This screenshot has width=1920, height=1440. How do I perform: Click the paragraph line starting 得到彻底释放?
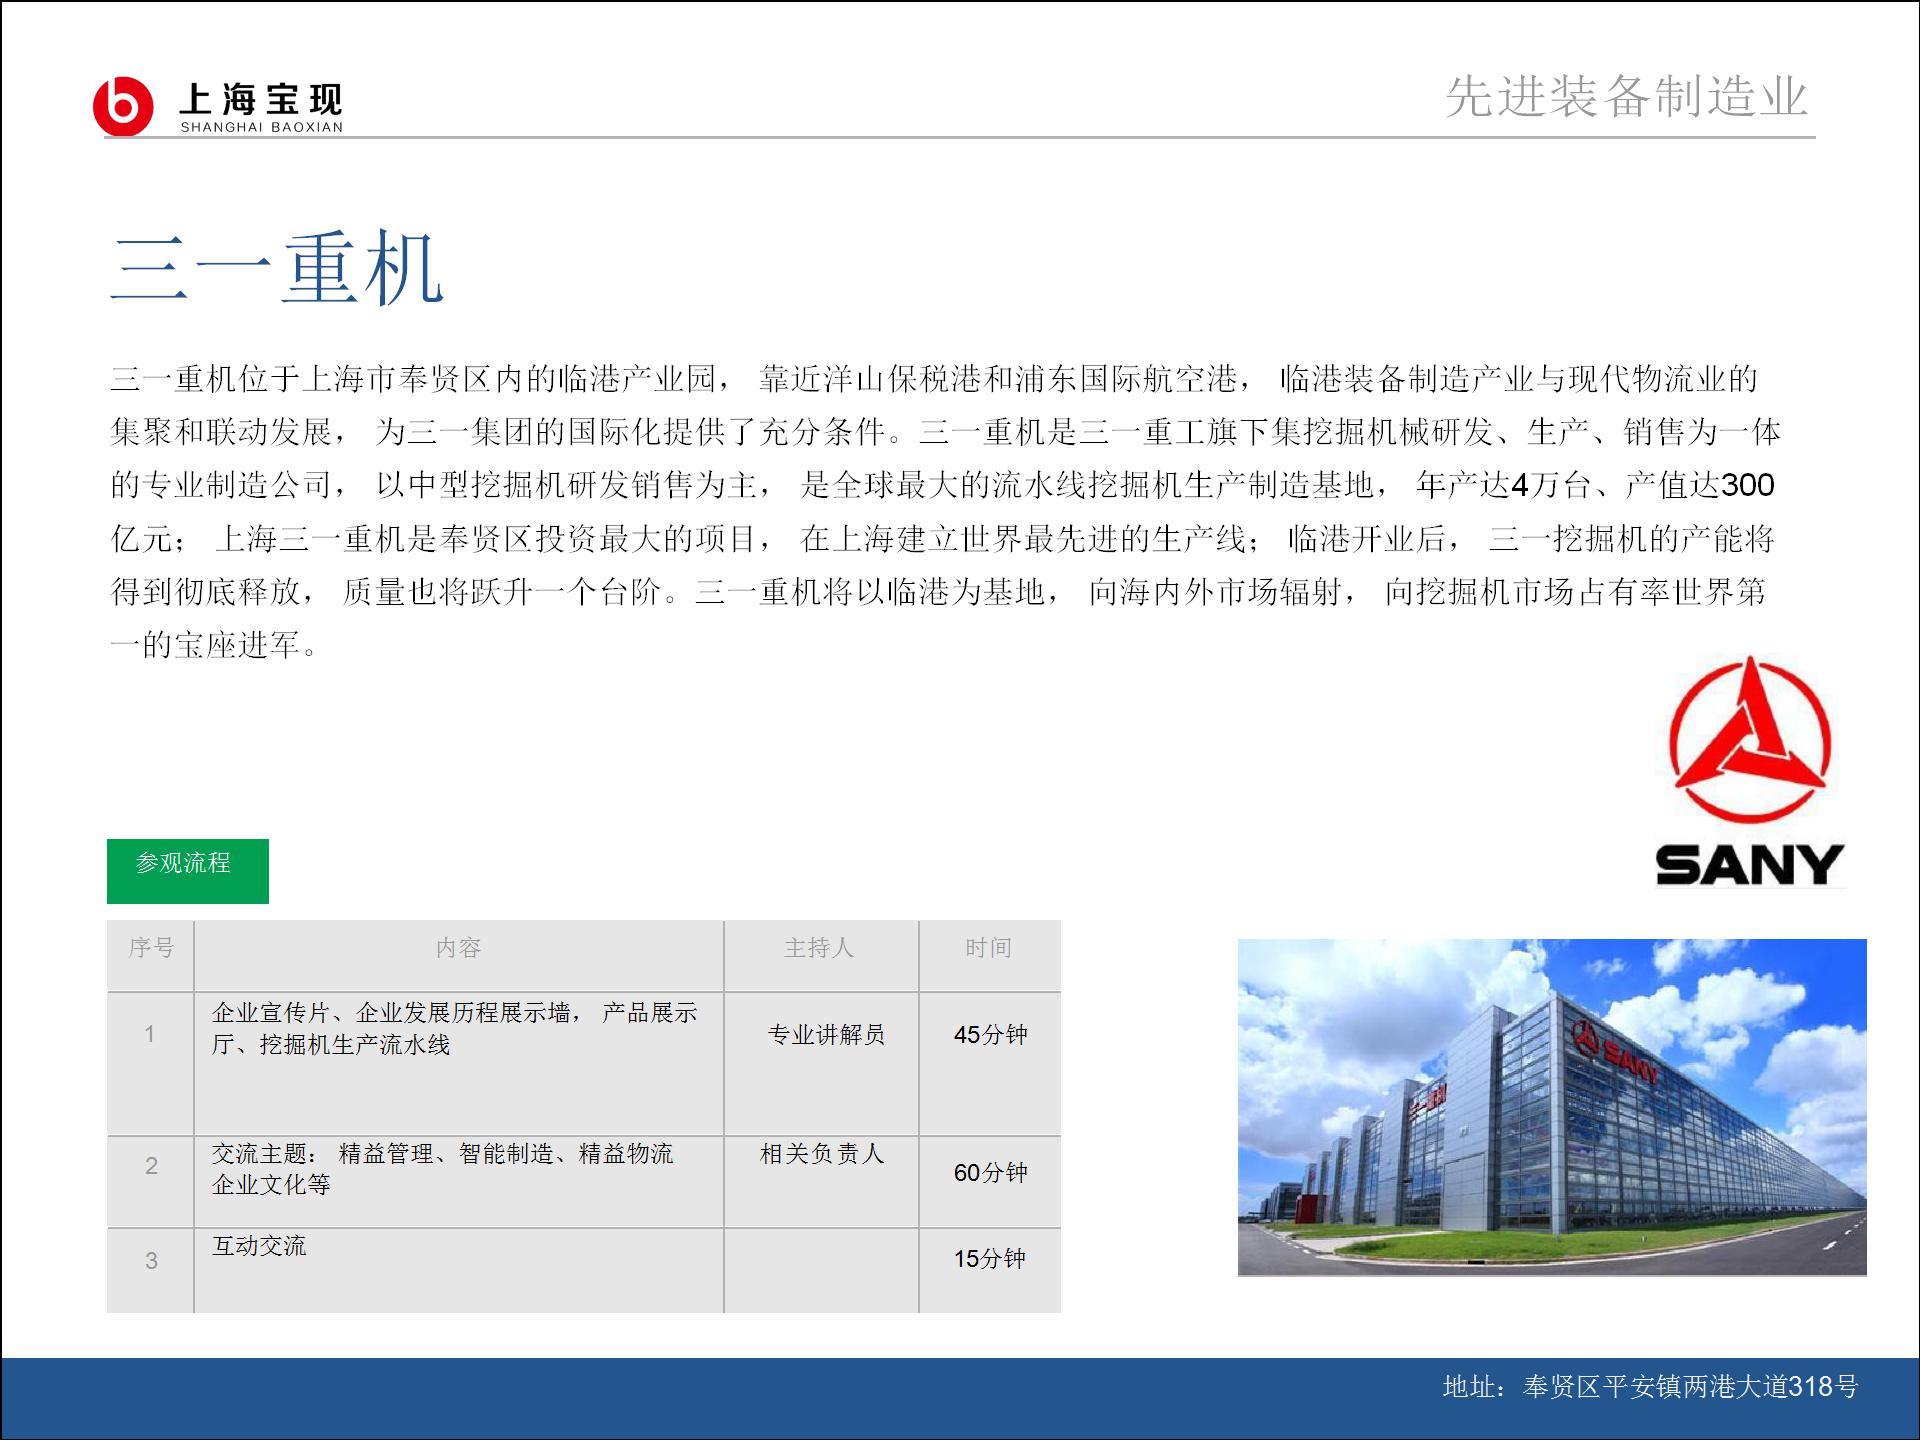[x=938, y=592]
